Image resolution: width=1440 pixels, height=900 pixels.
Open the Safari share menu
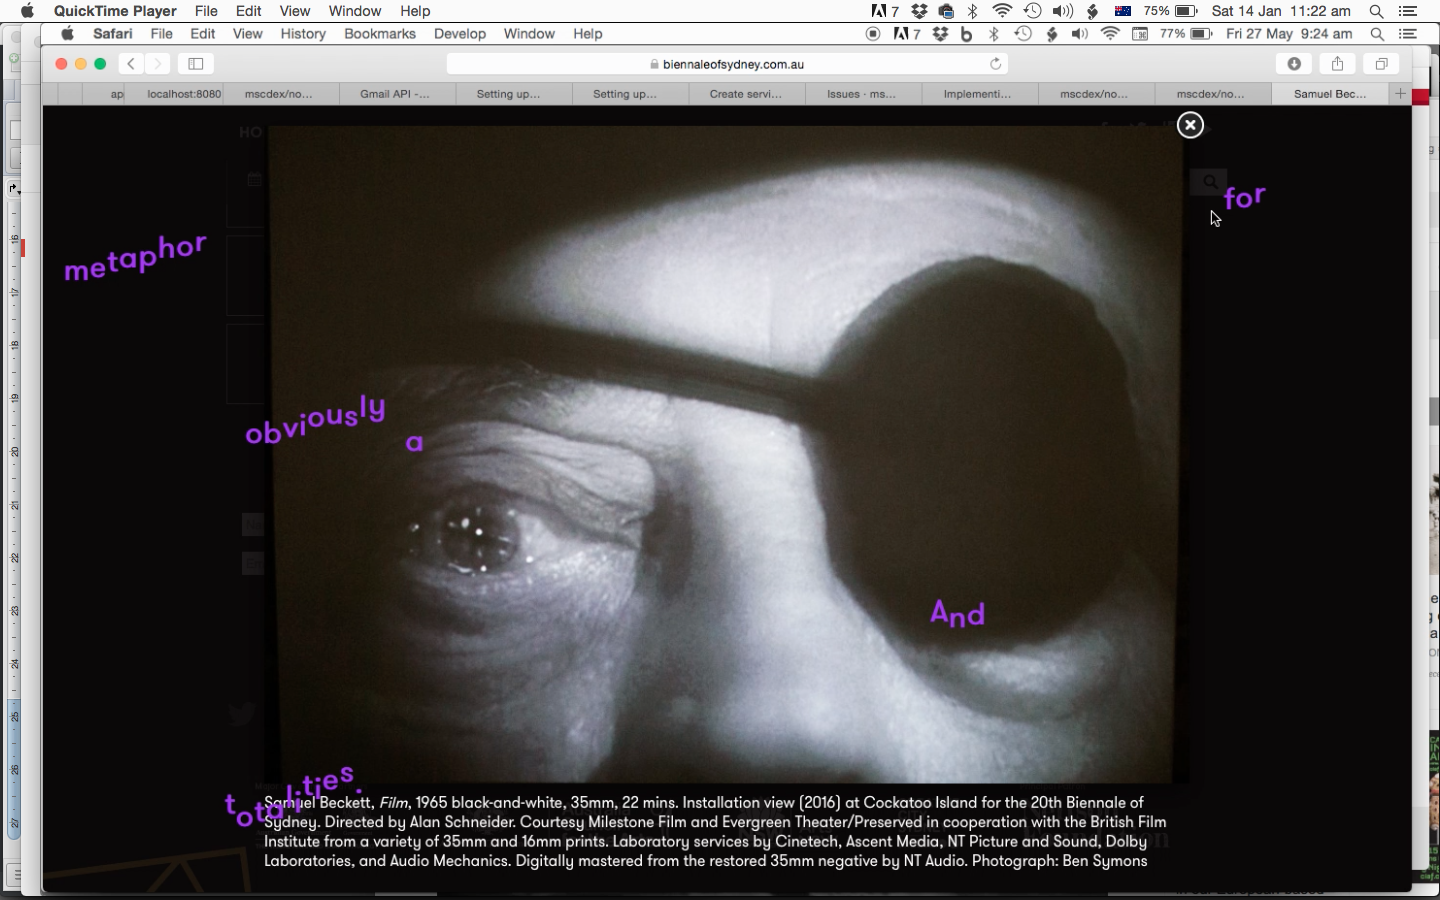pyautogui.click(x=1337, y=64)
